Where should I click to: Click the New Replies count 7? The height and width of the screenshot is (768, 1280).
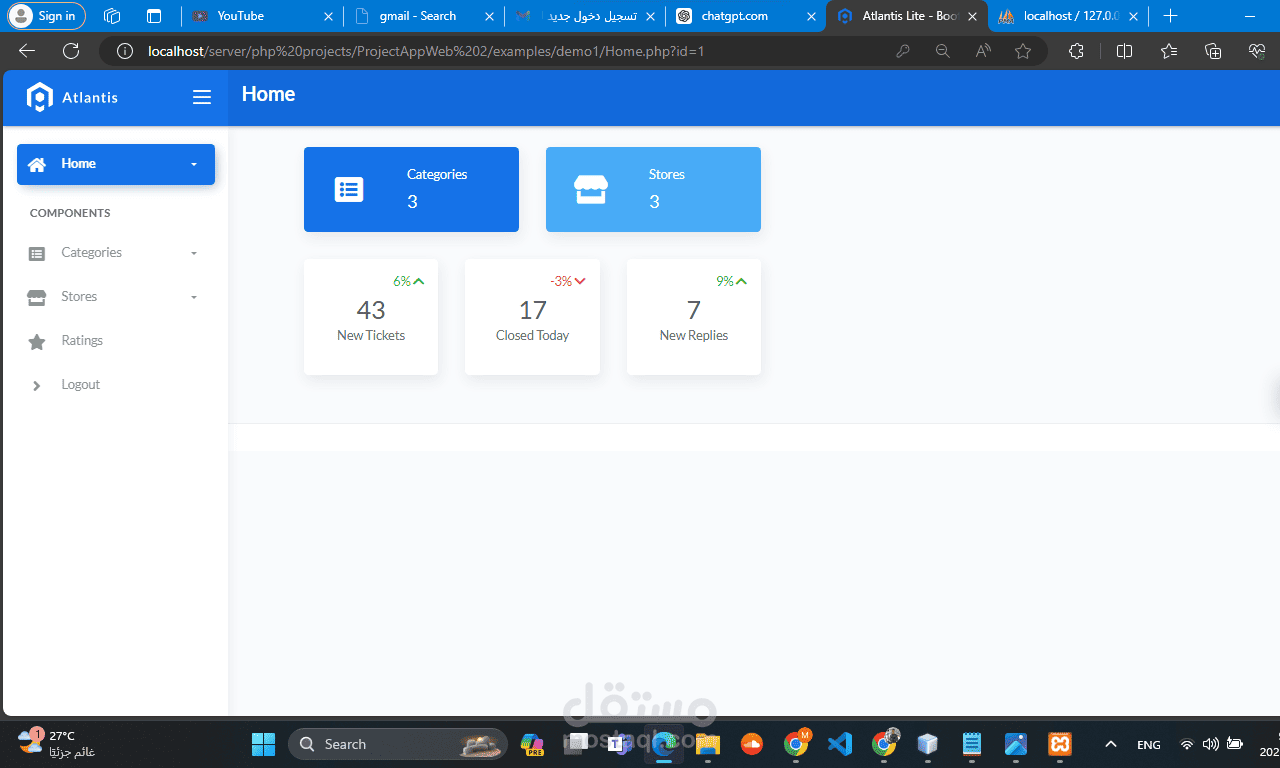694,311
